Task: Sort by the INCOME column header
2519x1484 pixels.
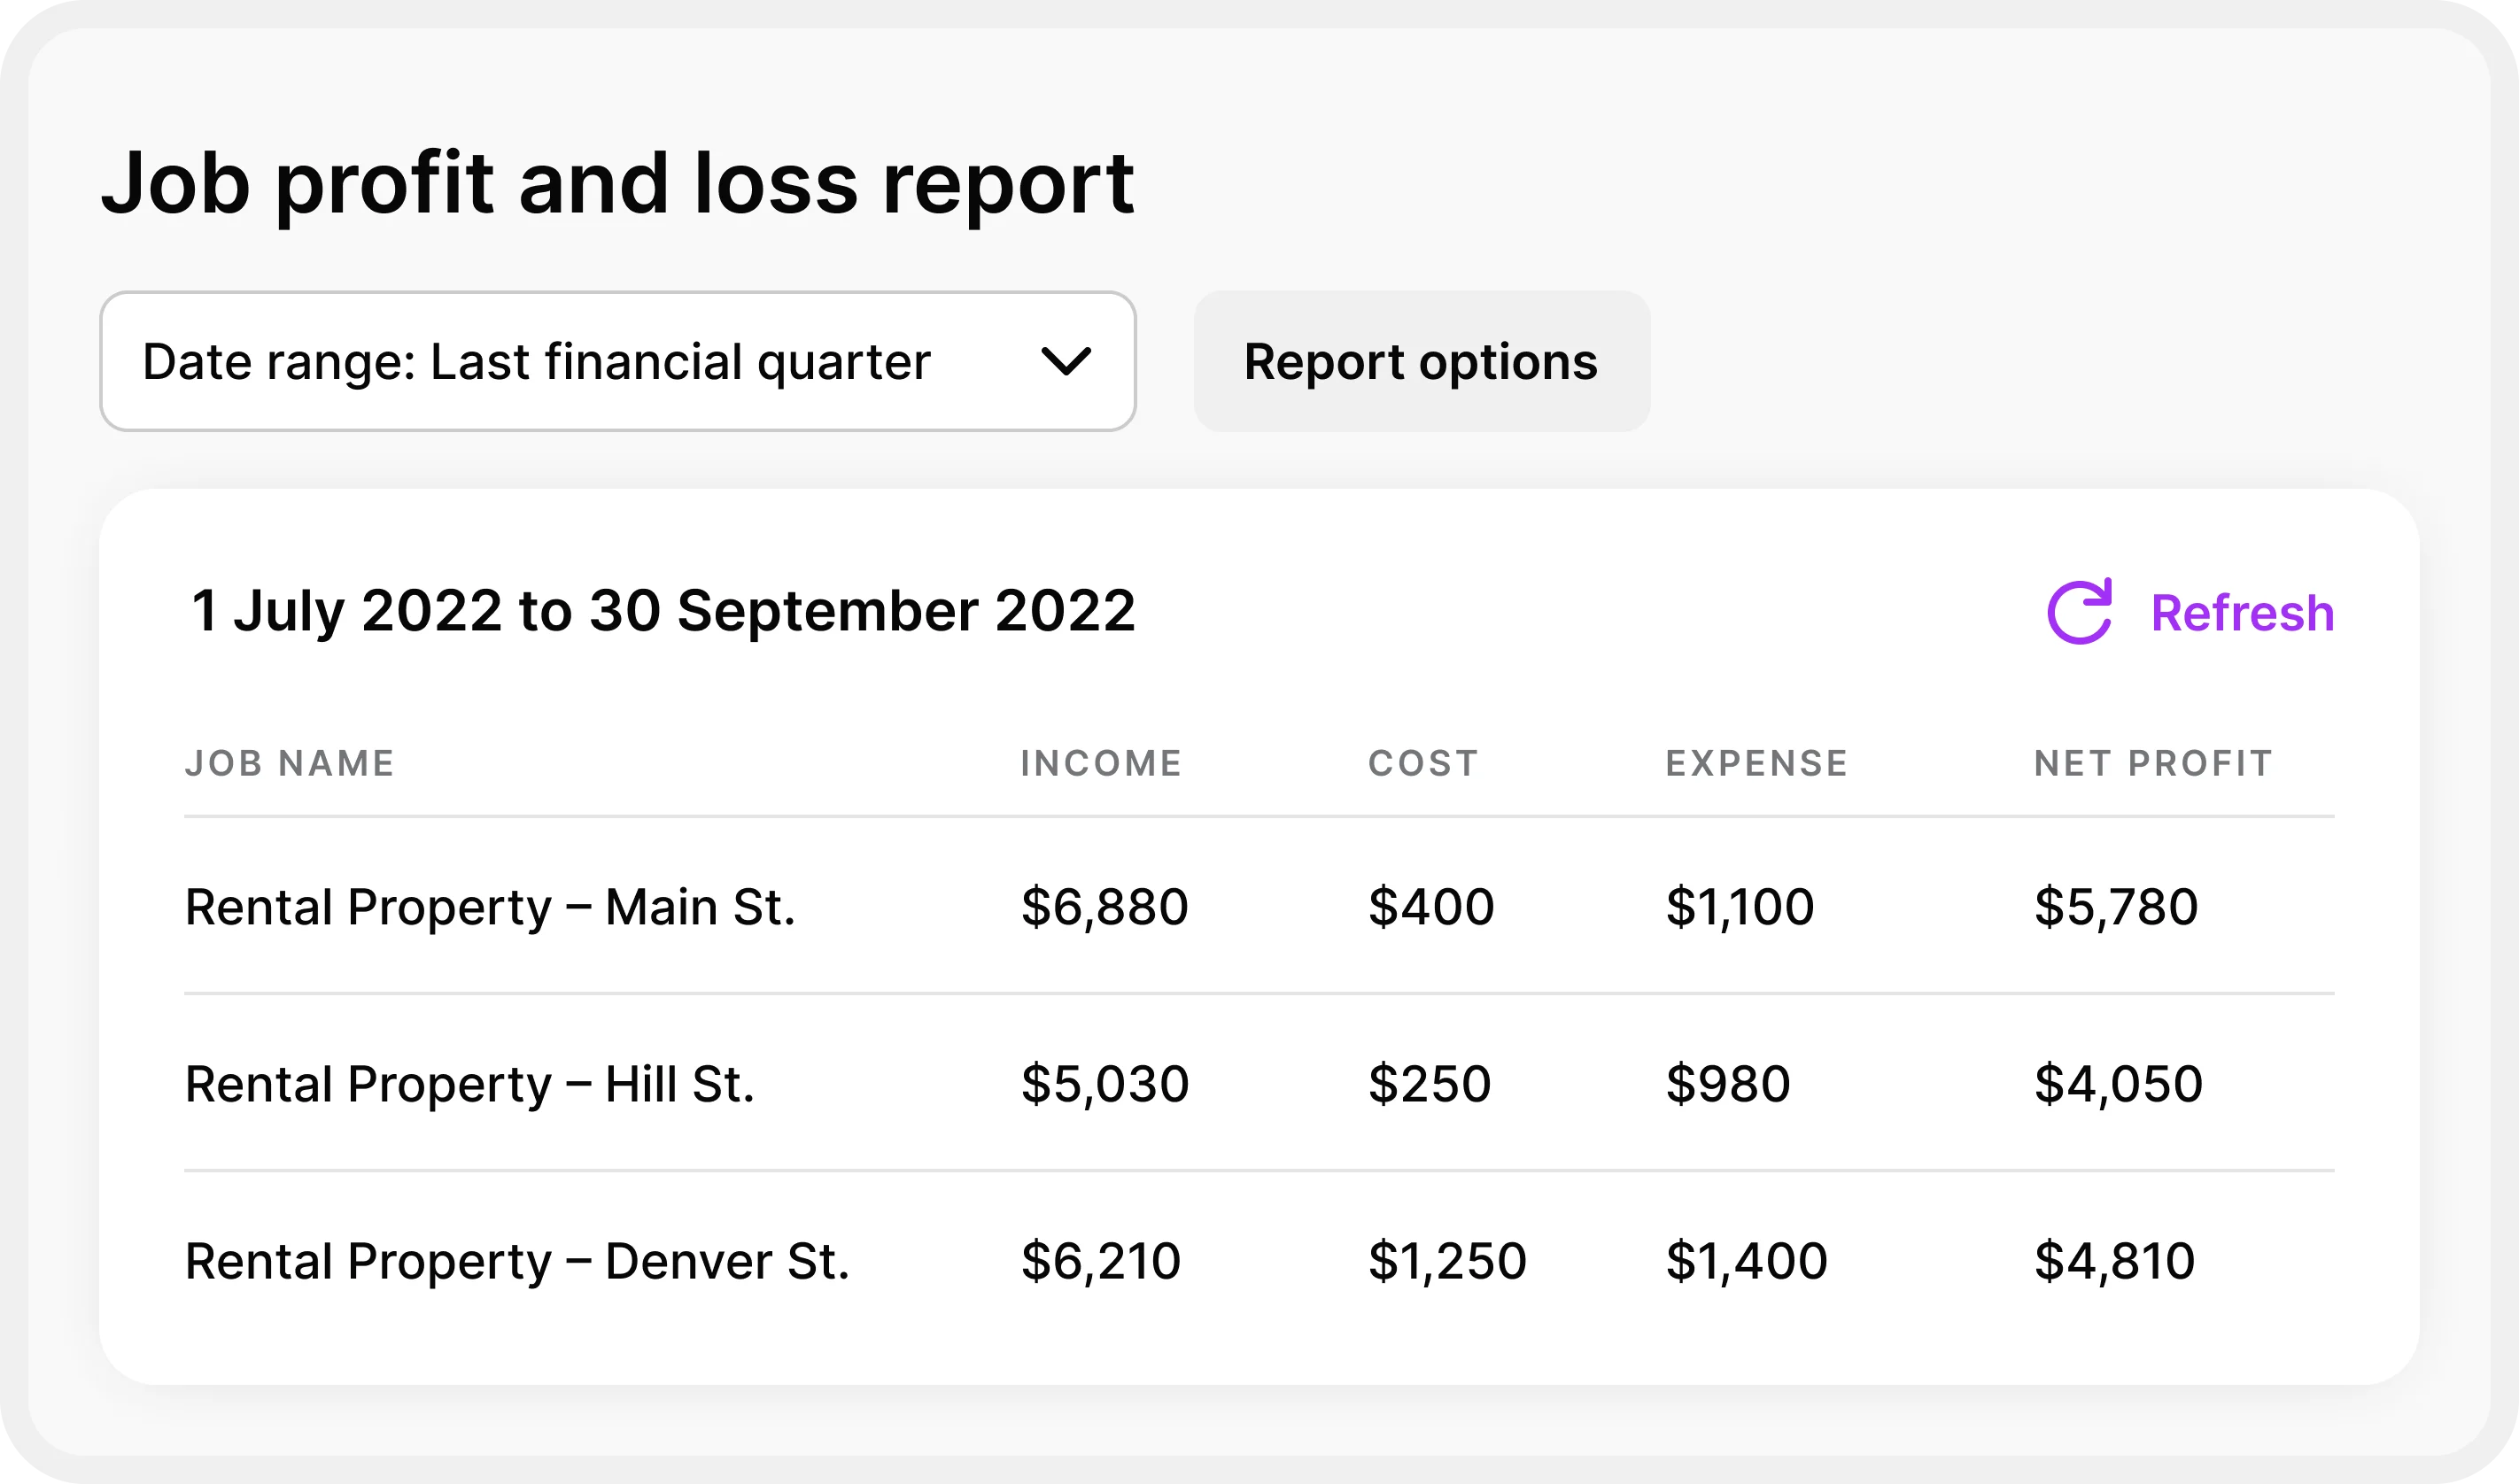Action: [x=1101, y=763]
